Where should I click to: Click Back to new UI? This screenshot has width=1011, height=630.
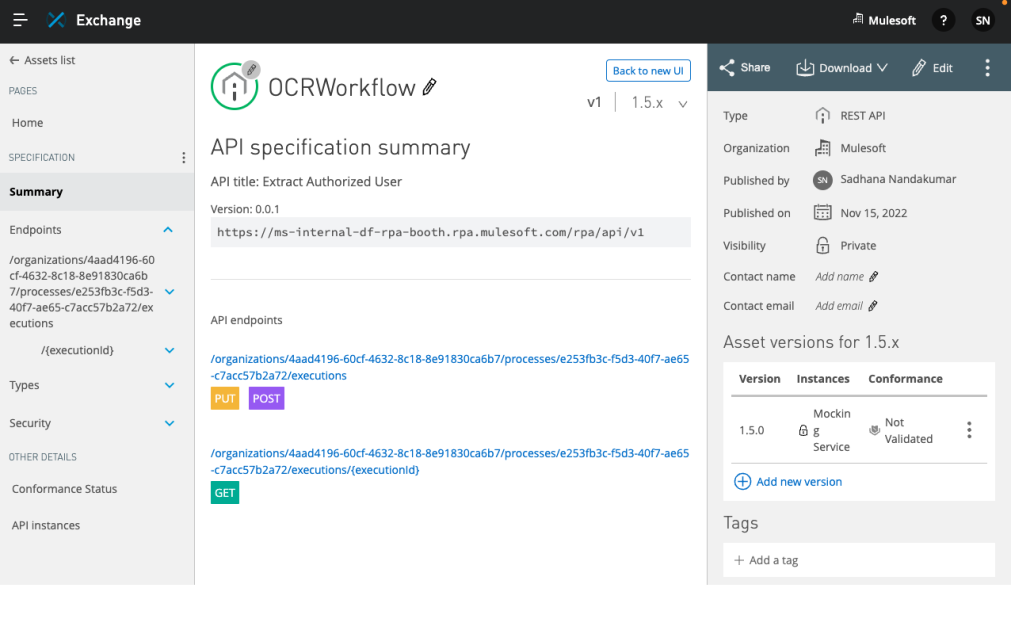click(x=647, y=70)
